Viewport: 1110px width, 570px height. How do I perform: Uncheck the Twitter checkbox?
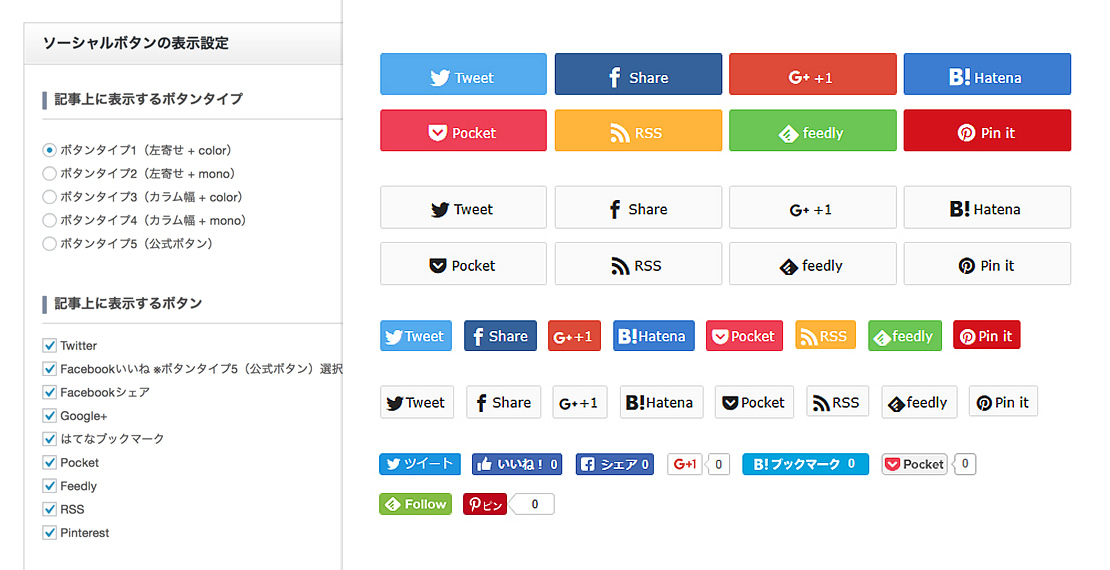point(50,346)
